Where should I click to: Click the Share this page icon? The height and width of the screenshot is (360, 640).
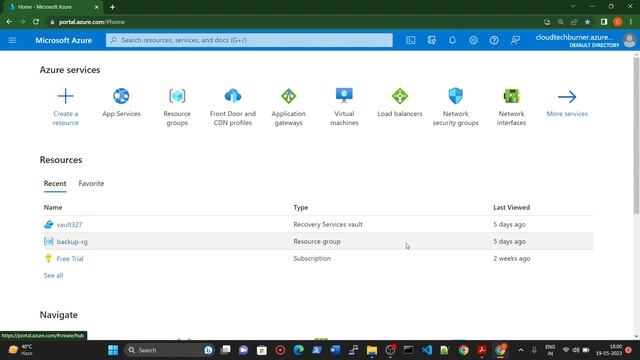574,22
